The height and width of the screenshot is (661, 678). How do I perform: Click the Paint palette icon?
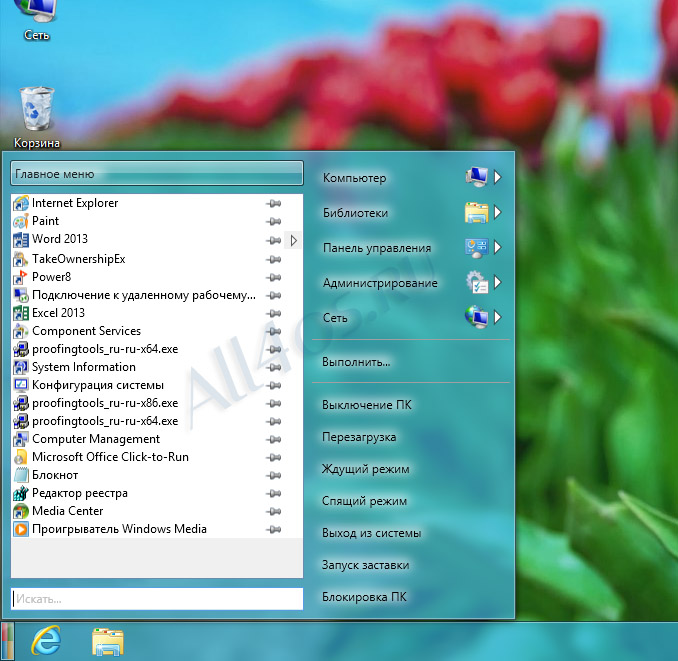[21, 221]
